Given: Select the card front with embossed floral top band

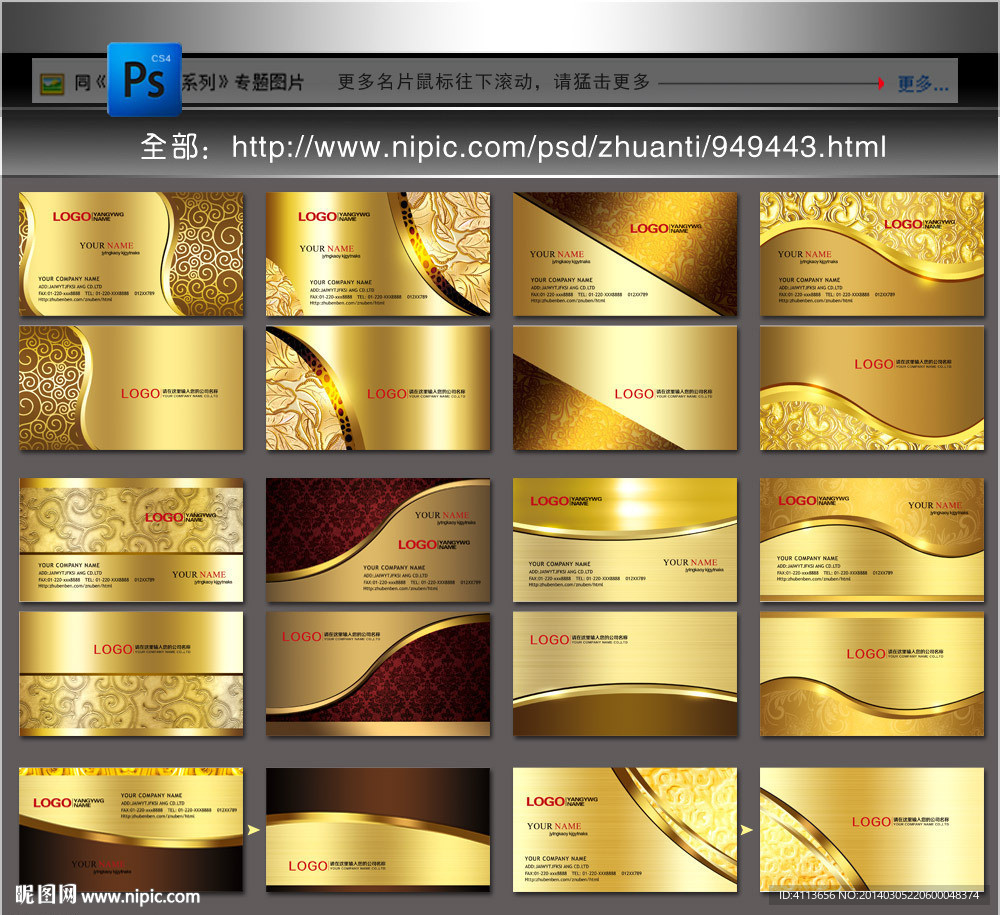Looking at the screenshot, I should (131, 540).
